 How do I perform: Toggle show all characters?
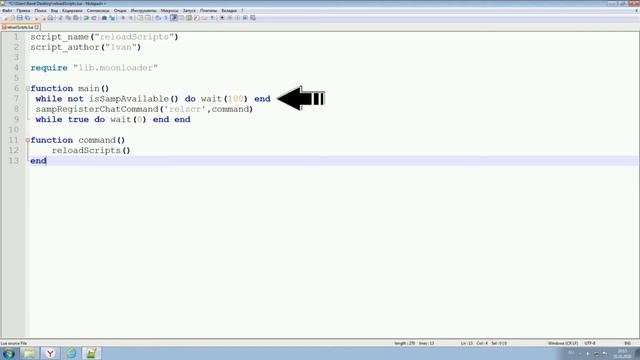[166, 18]
